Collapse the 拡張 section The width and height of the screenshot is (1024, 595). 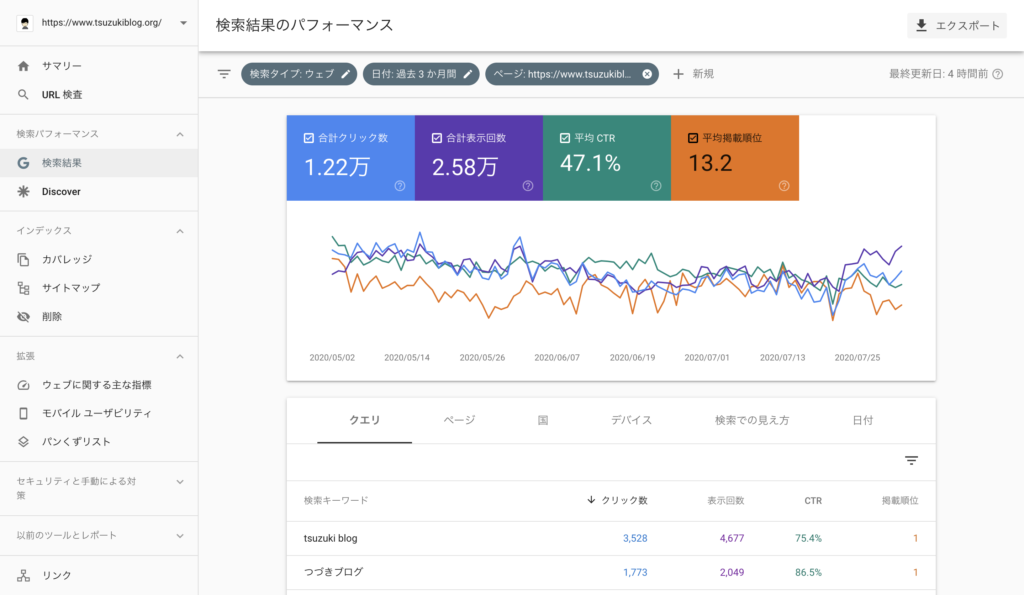tap(180, 357)
